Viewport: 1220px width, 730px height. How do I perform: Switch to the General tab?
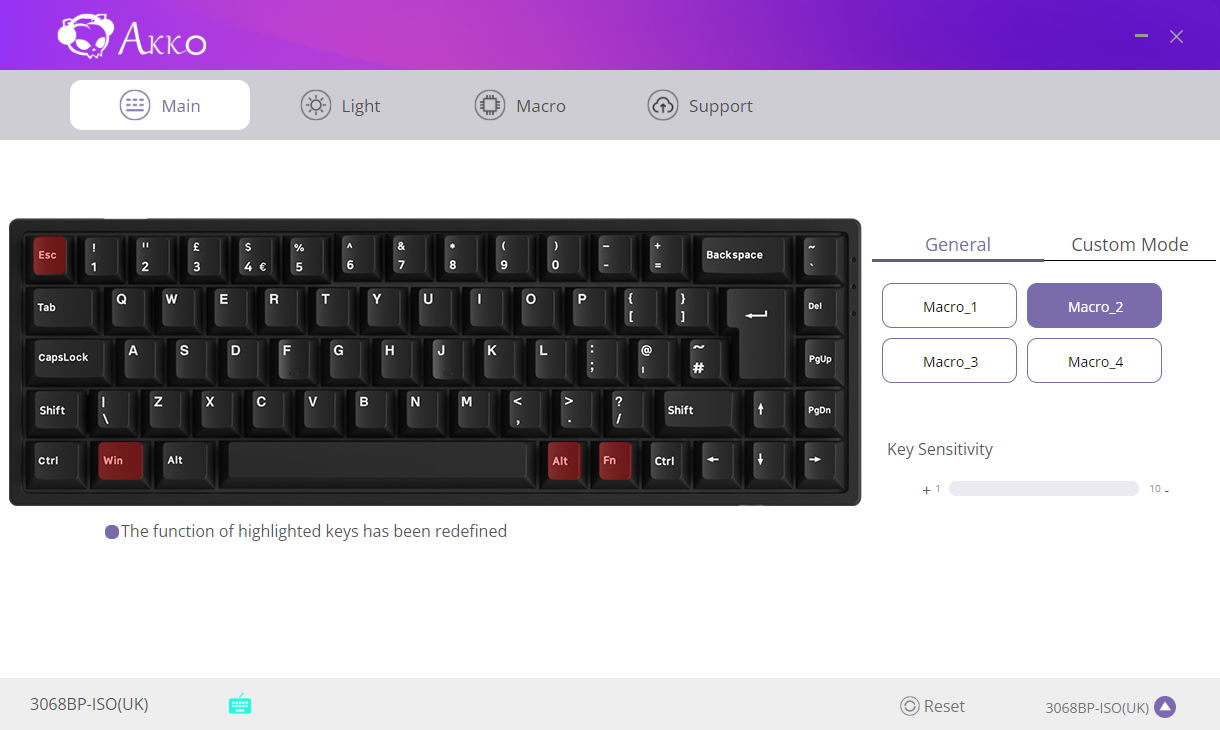click(x=958, y=244)
